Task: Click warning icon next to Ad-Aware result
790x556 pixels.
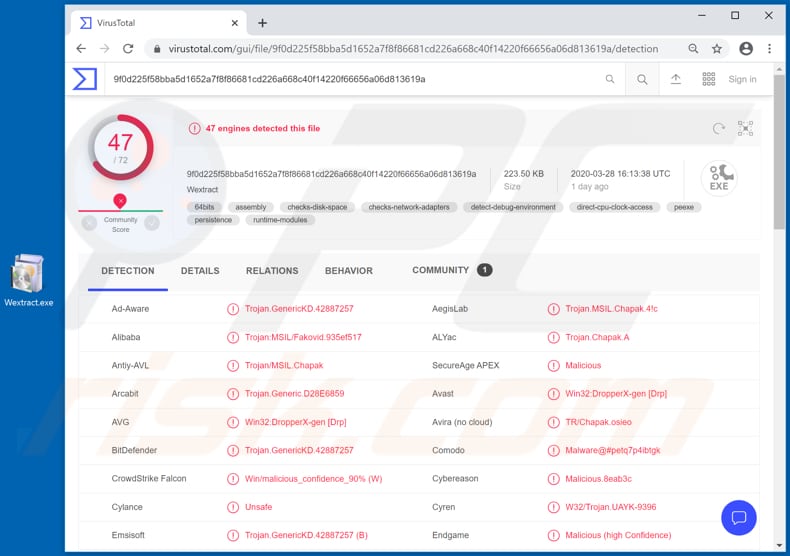Action: [233, 309]
